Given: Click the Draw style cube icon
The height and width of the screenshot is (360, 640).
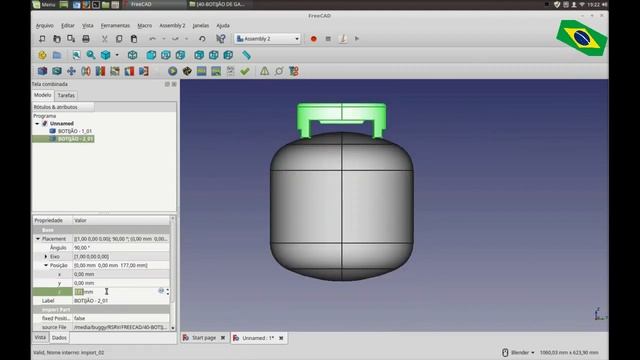Looking at the screenshot, I should pos(105,55).
